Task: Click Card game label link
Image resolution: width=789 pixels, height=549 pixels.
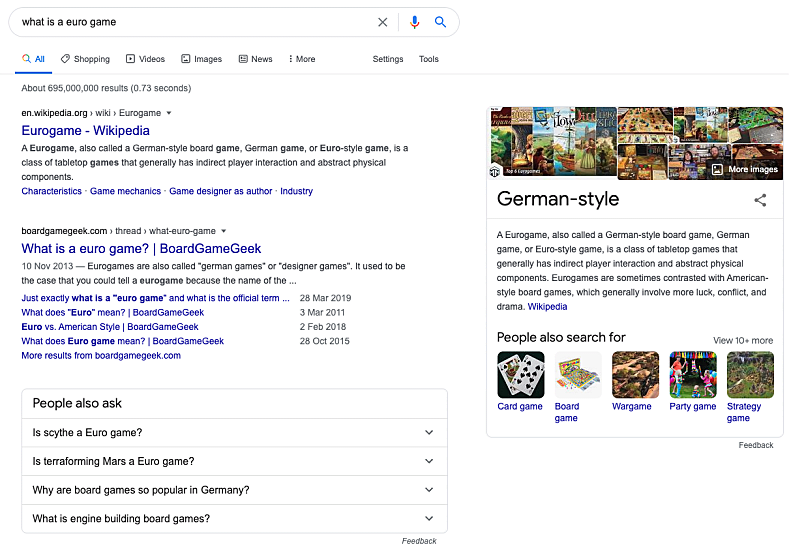Action: (520, 407)
